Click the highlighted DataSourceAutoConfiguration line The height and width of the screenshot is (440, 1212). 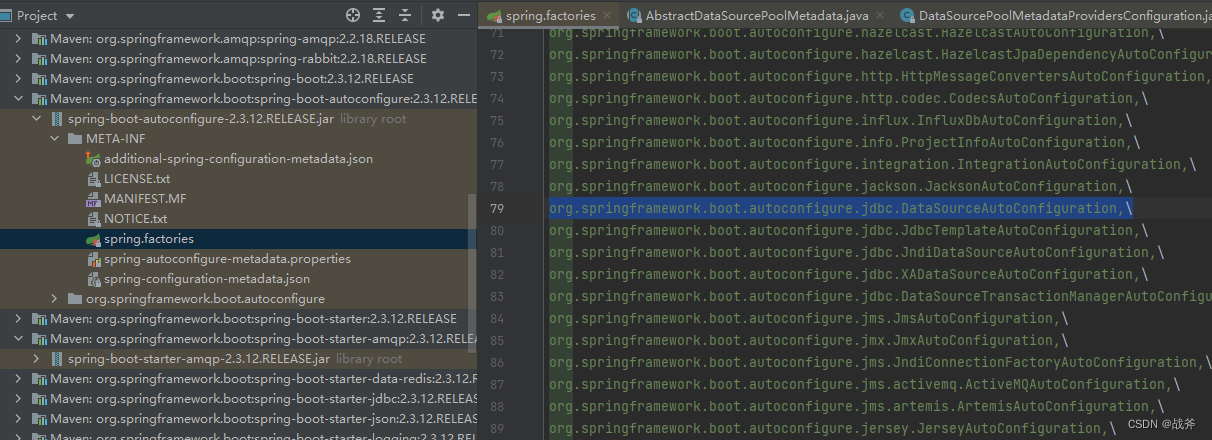click(x=841, y=208)
